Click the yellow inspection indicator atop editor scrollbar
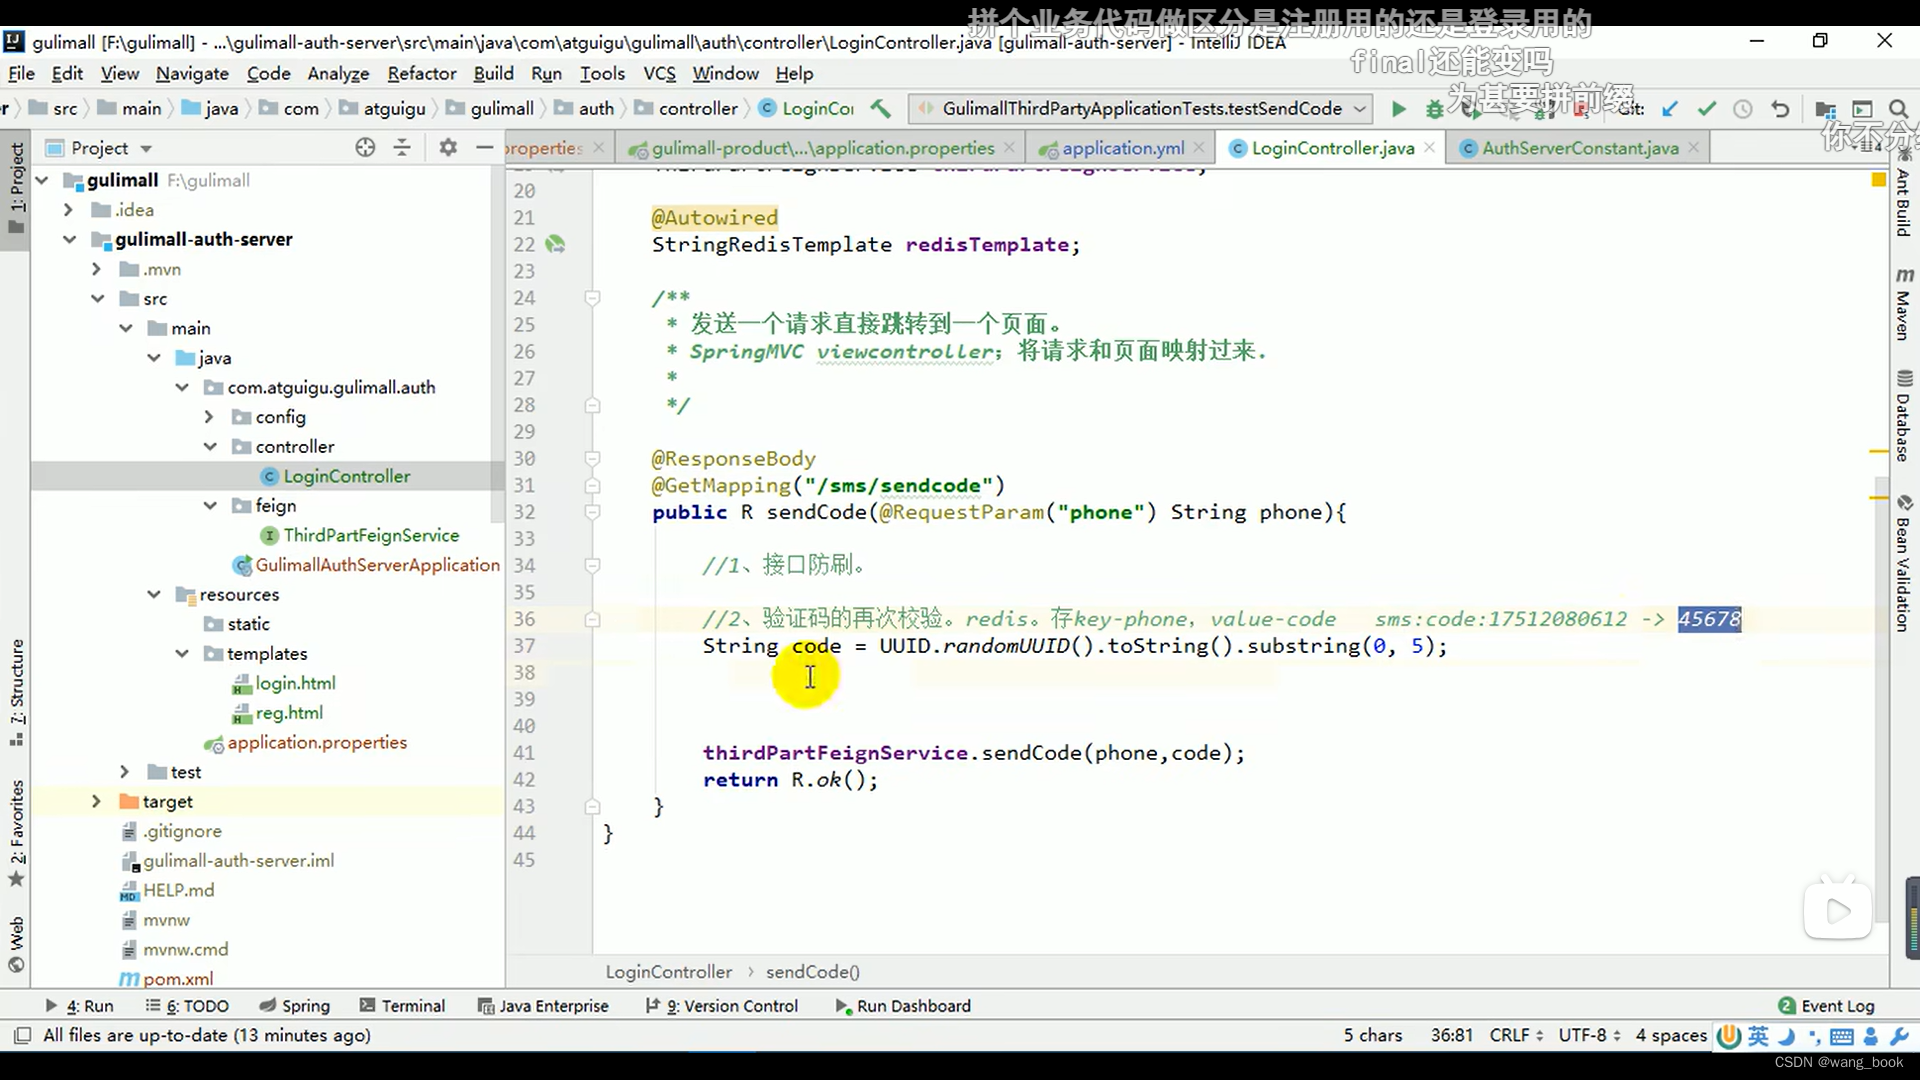This screenshot has width=1920, height=1080. (x=1878, y=180)
